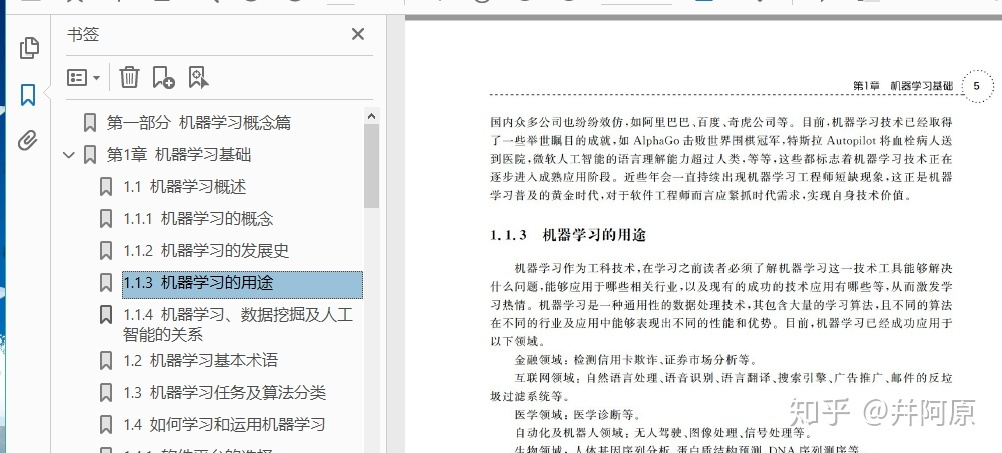
Task: Find current bookmark icon
Action: click(x=199, y=77)
